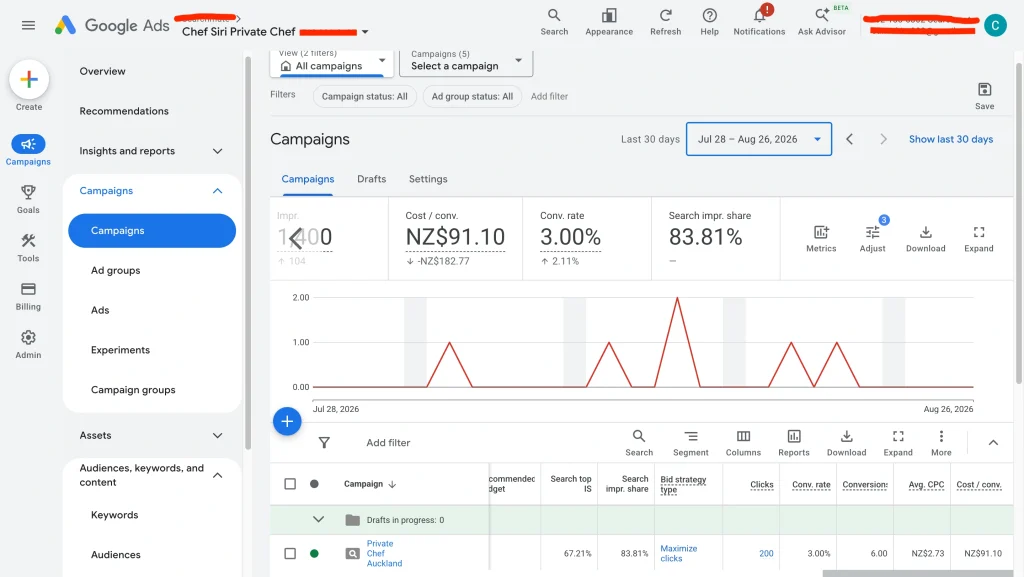The height and width of the screenshot is (577, 1024).
Task: Save the current view
Action: [x=984, y=96]
